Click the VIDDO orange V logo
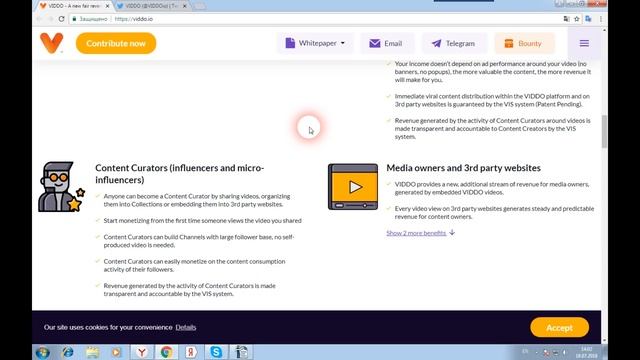This screenshot has height=360, width=640. (52, 43)
